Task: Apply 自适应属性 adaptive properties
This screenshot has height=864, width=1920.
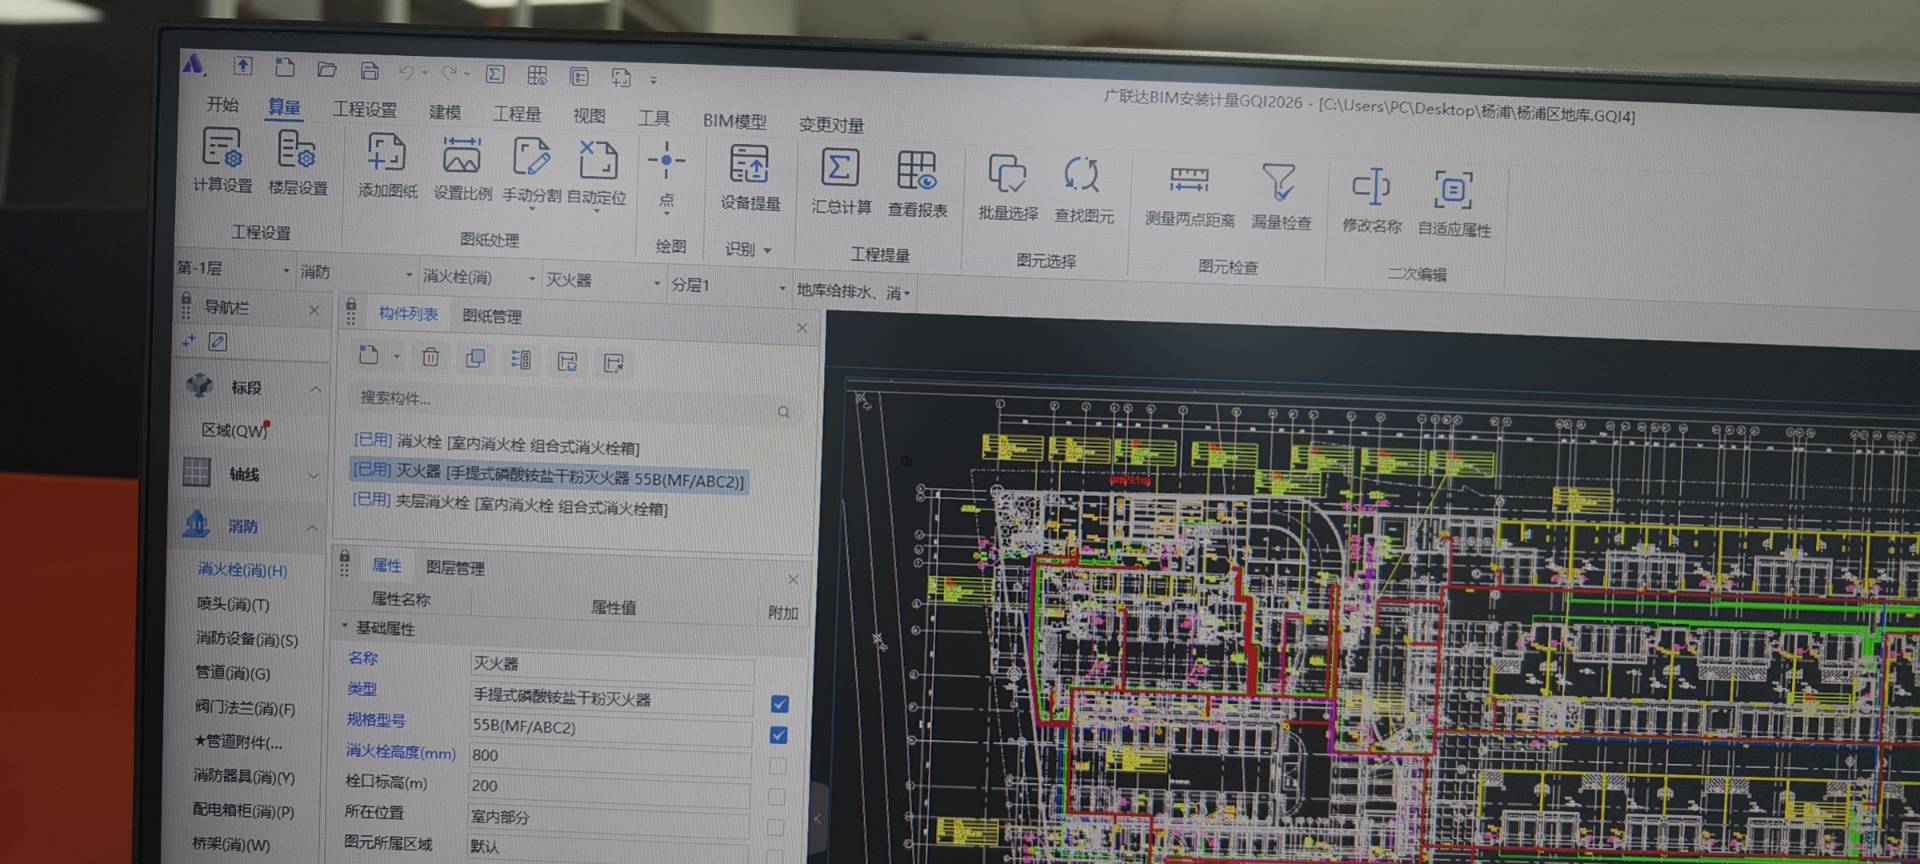Action: (x=1454, y=204)
